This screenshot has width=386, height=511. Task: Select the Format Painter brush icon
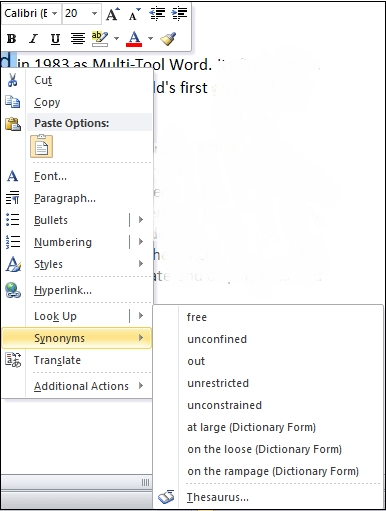pyautogui.click(x=168, y=39)
